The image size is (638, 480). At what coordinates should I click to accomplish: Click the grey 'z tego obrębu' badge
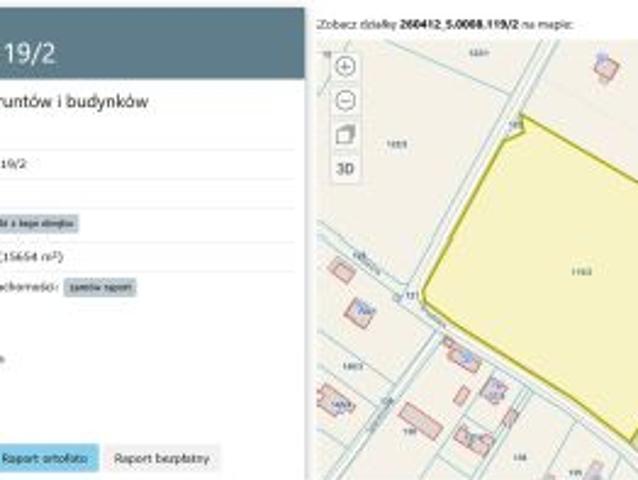(x=38, y=224)
